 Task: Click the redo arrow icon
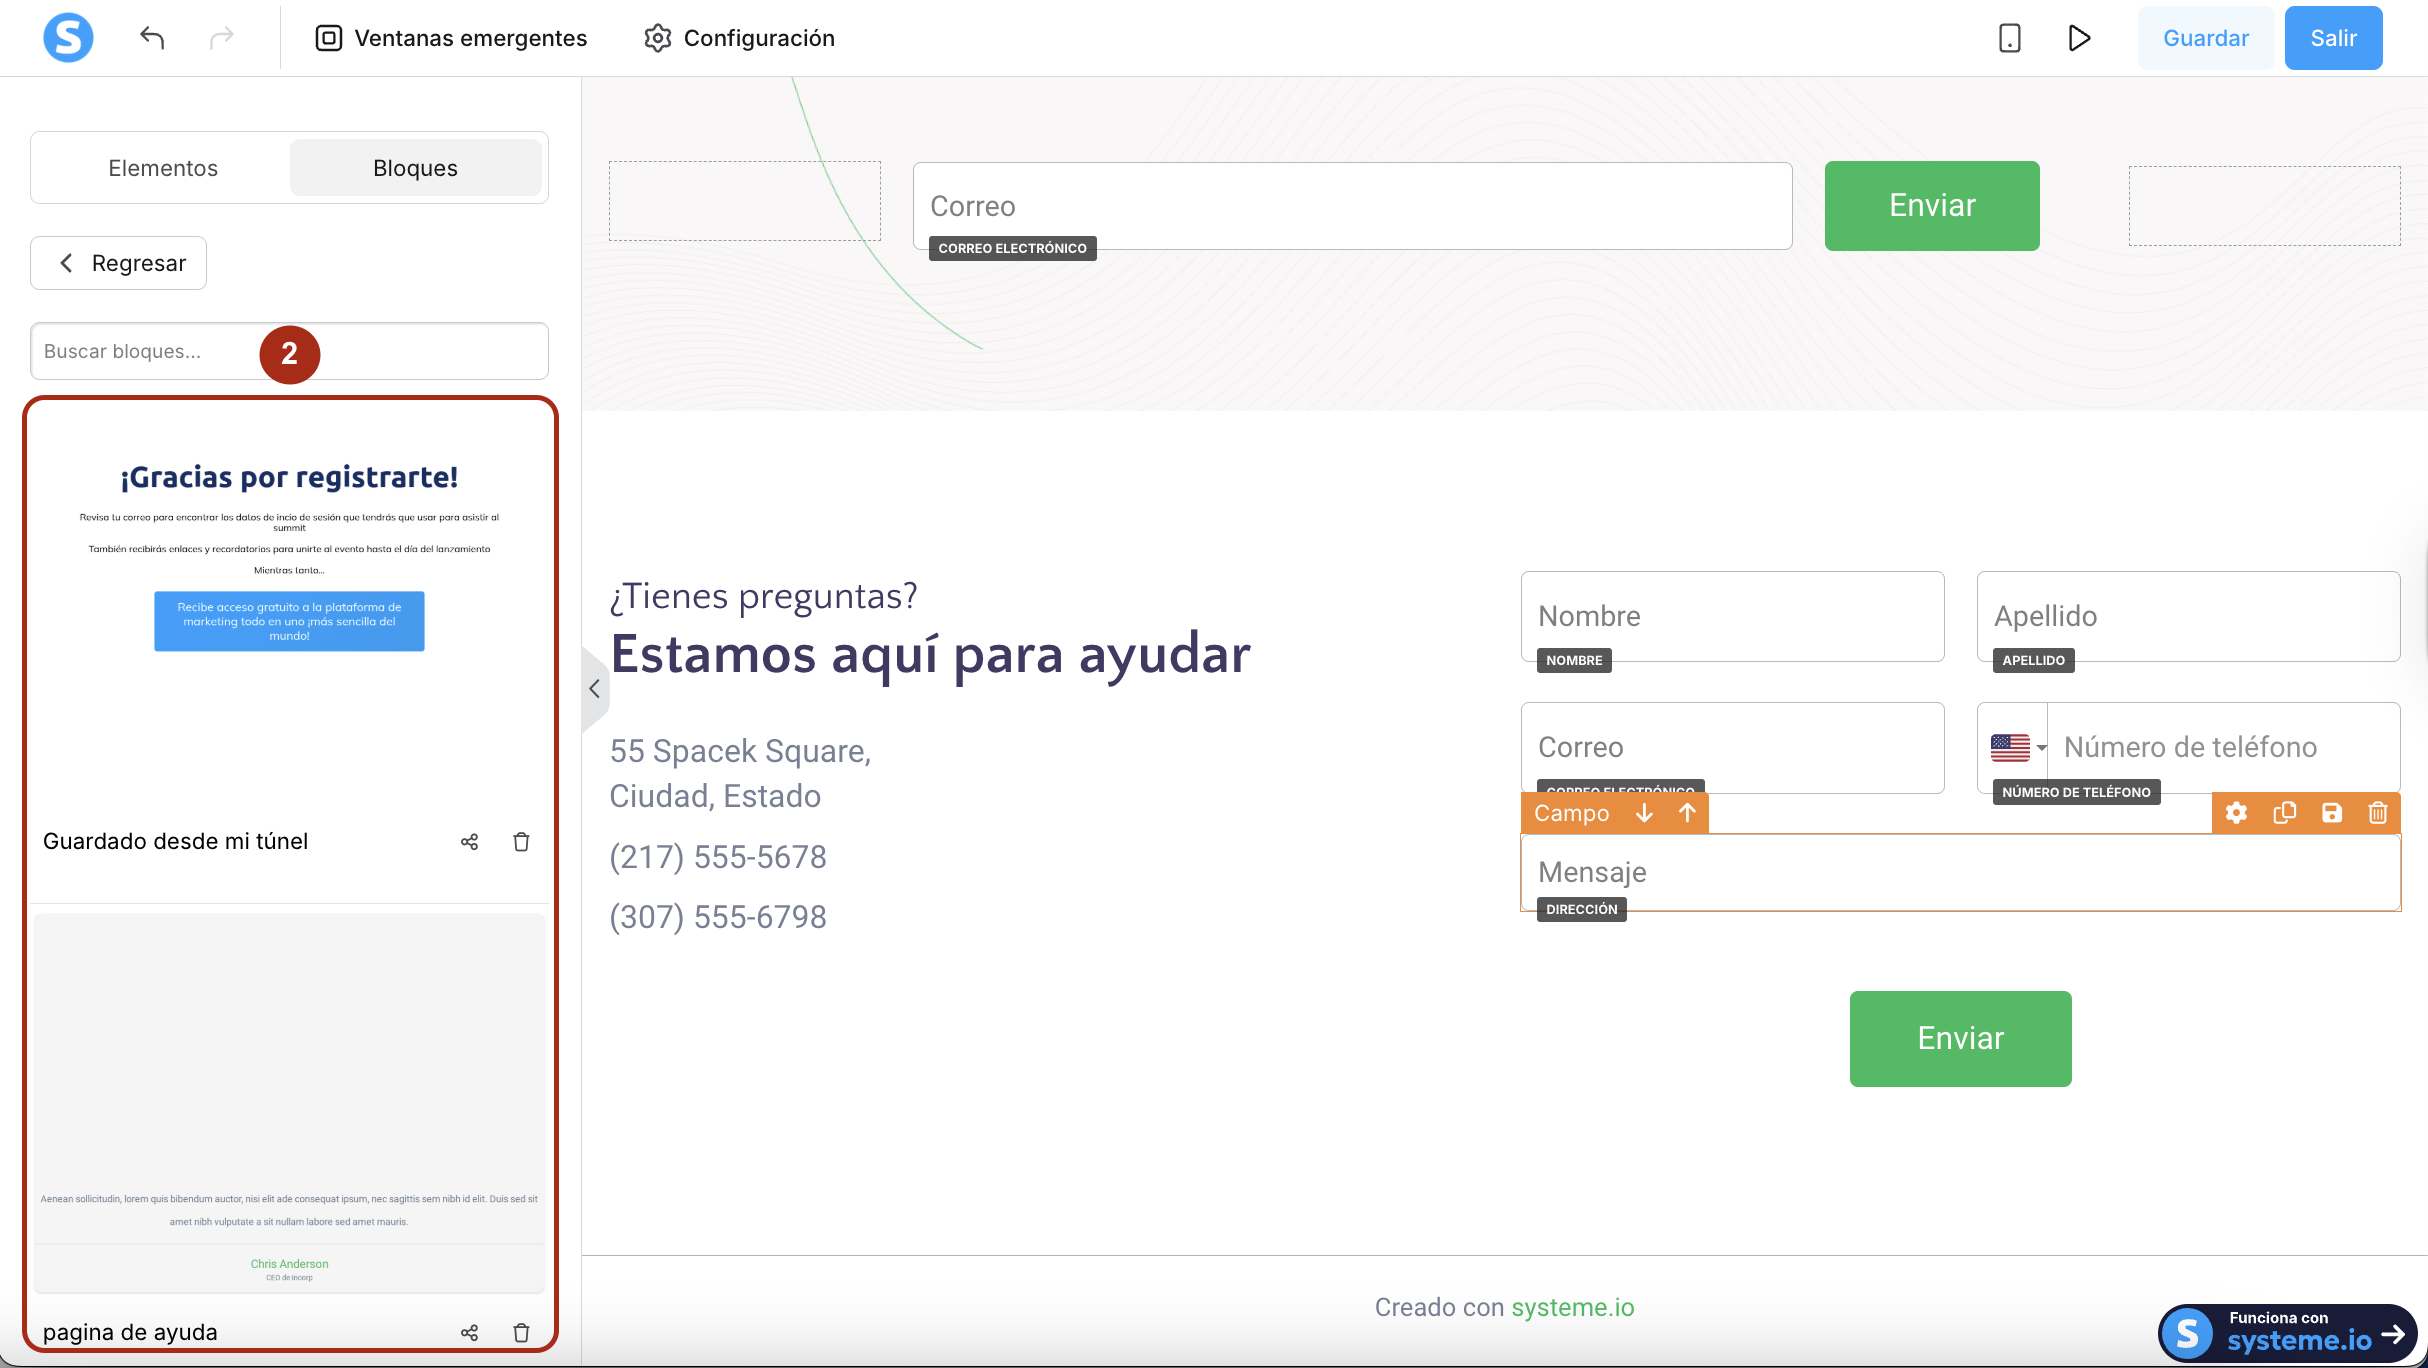[x=221, y=38]
